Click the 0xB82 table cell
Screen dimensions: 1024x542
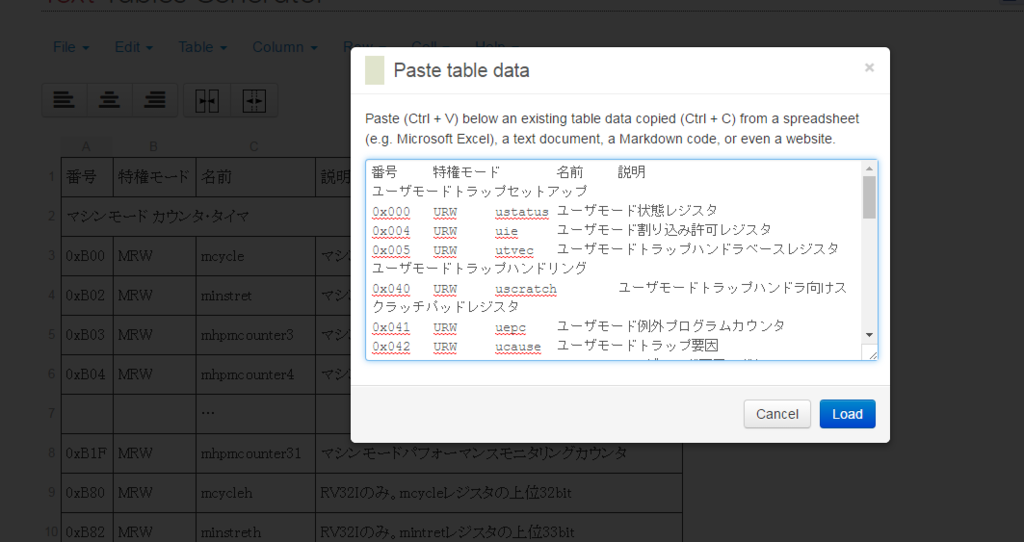pyautogui.click(x=87, y=530)
